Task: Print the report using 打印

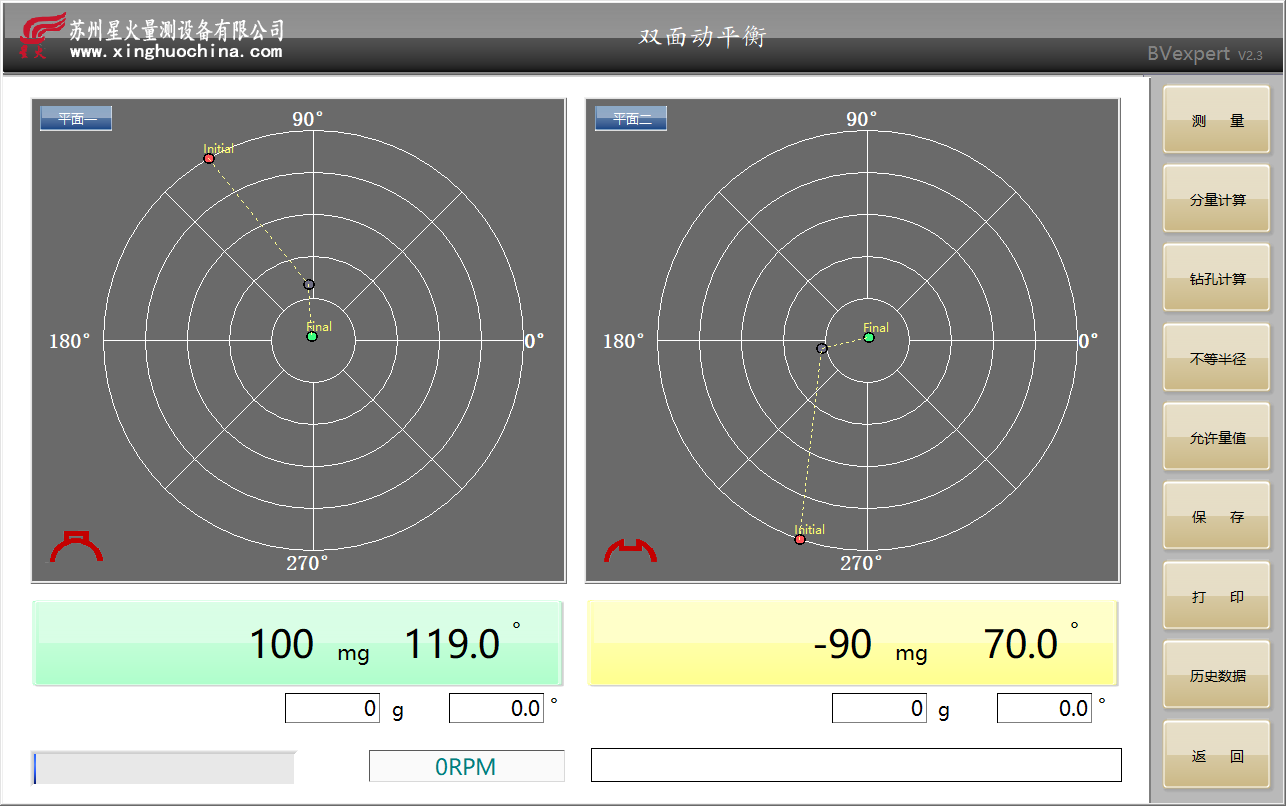Action: point(1216,596)
